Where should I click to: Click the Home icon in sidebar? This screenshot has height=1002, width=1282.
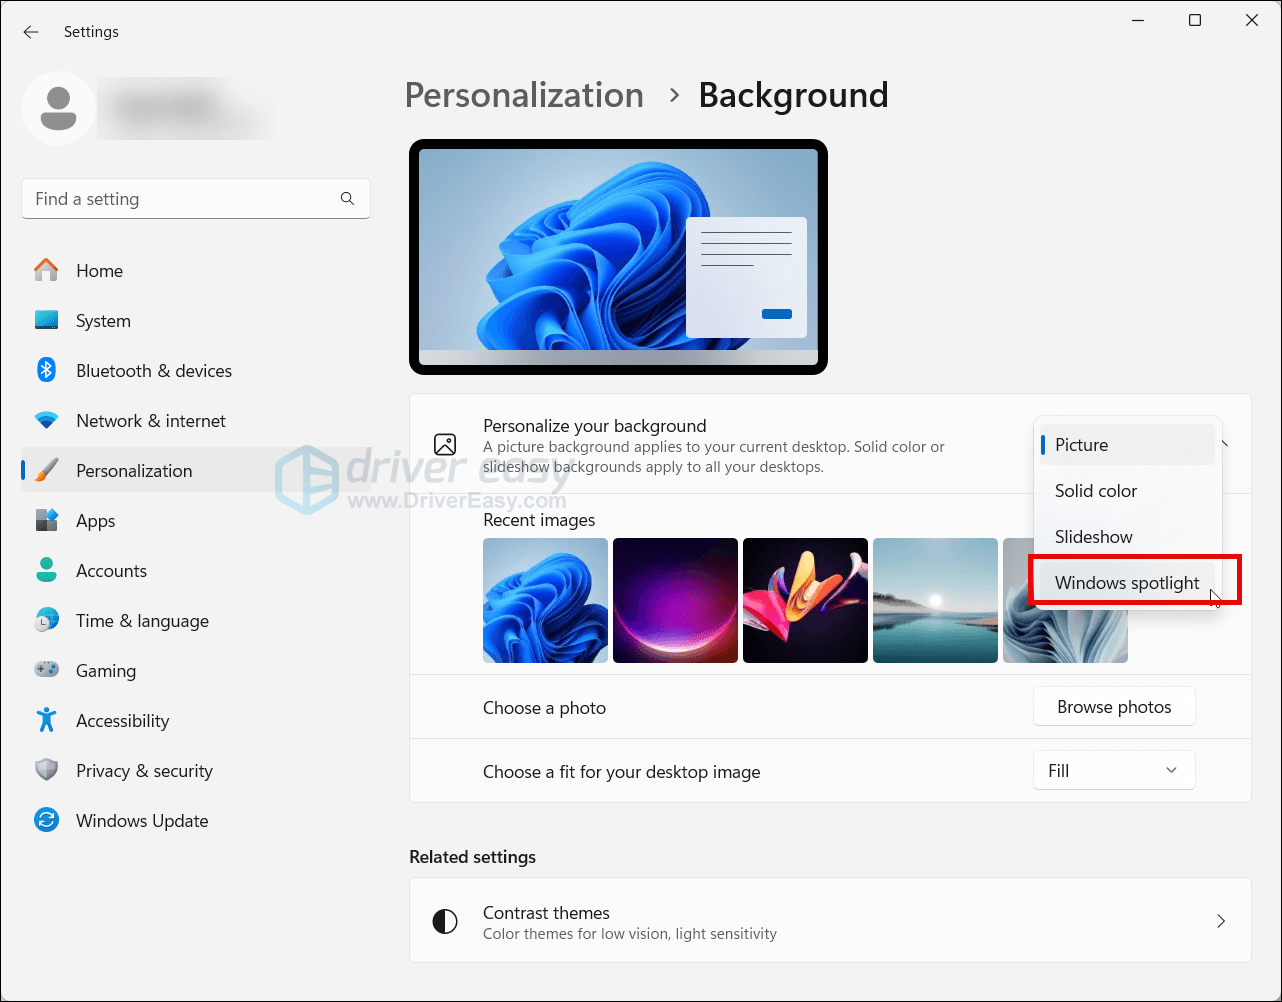tap(46, 270)
